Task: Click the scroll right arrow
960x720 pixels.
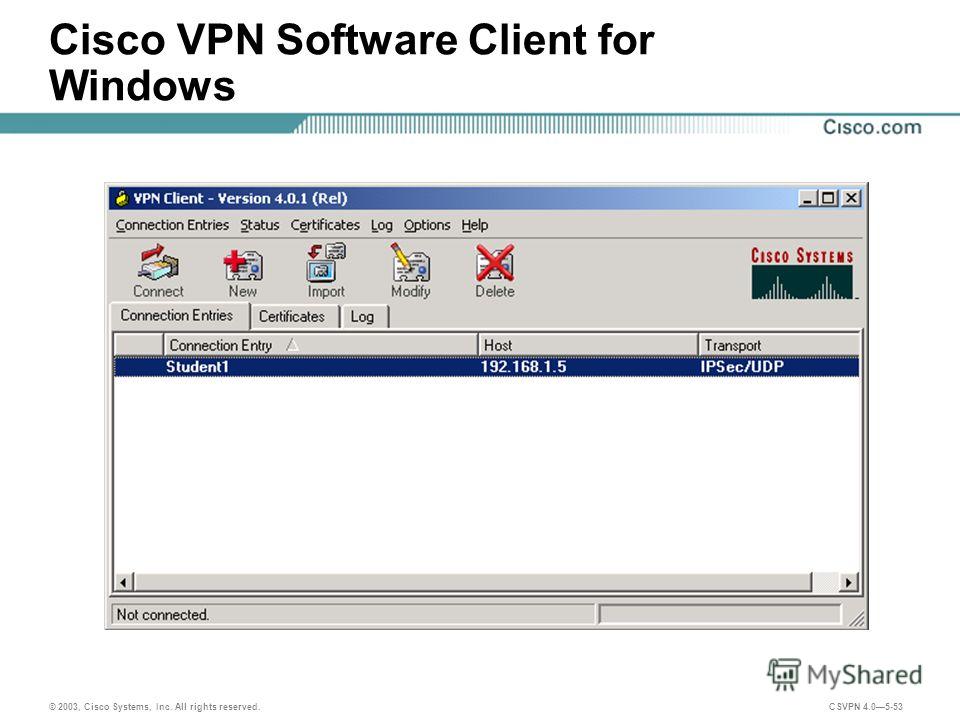Action: [x=849, y=582]
